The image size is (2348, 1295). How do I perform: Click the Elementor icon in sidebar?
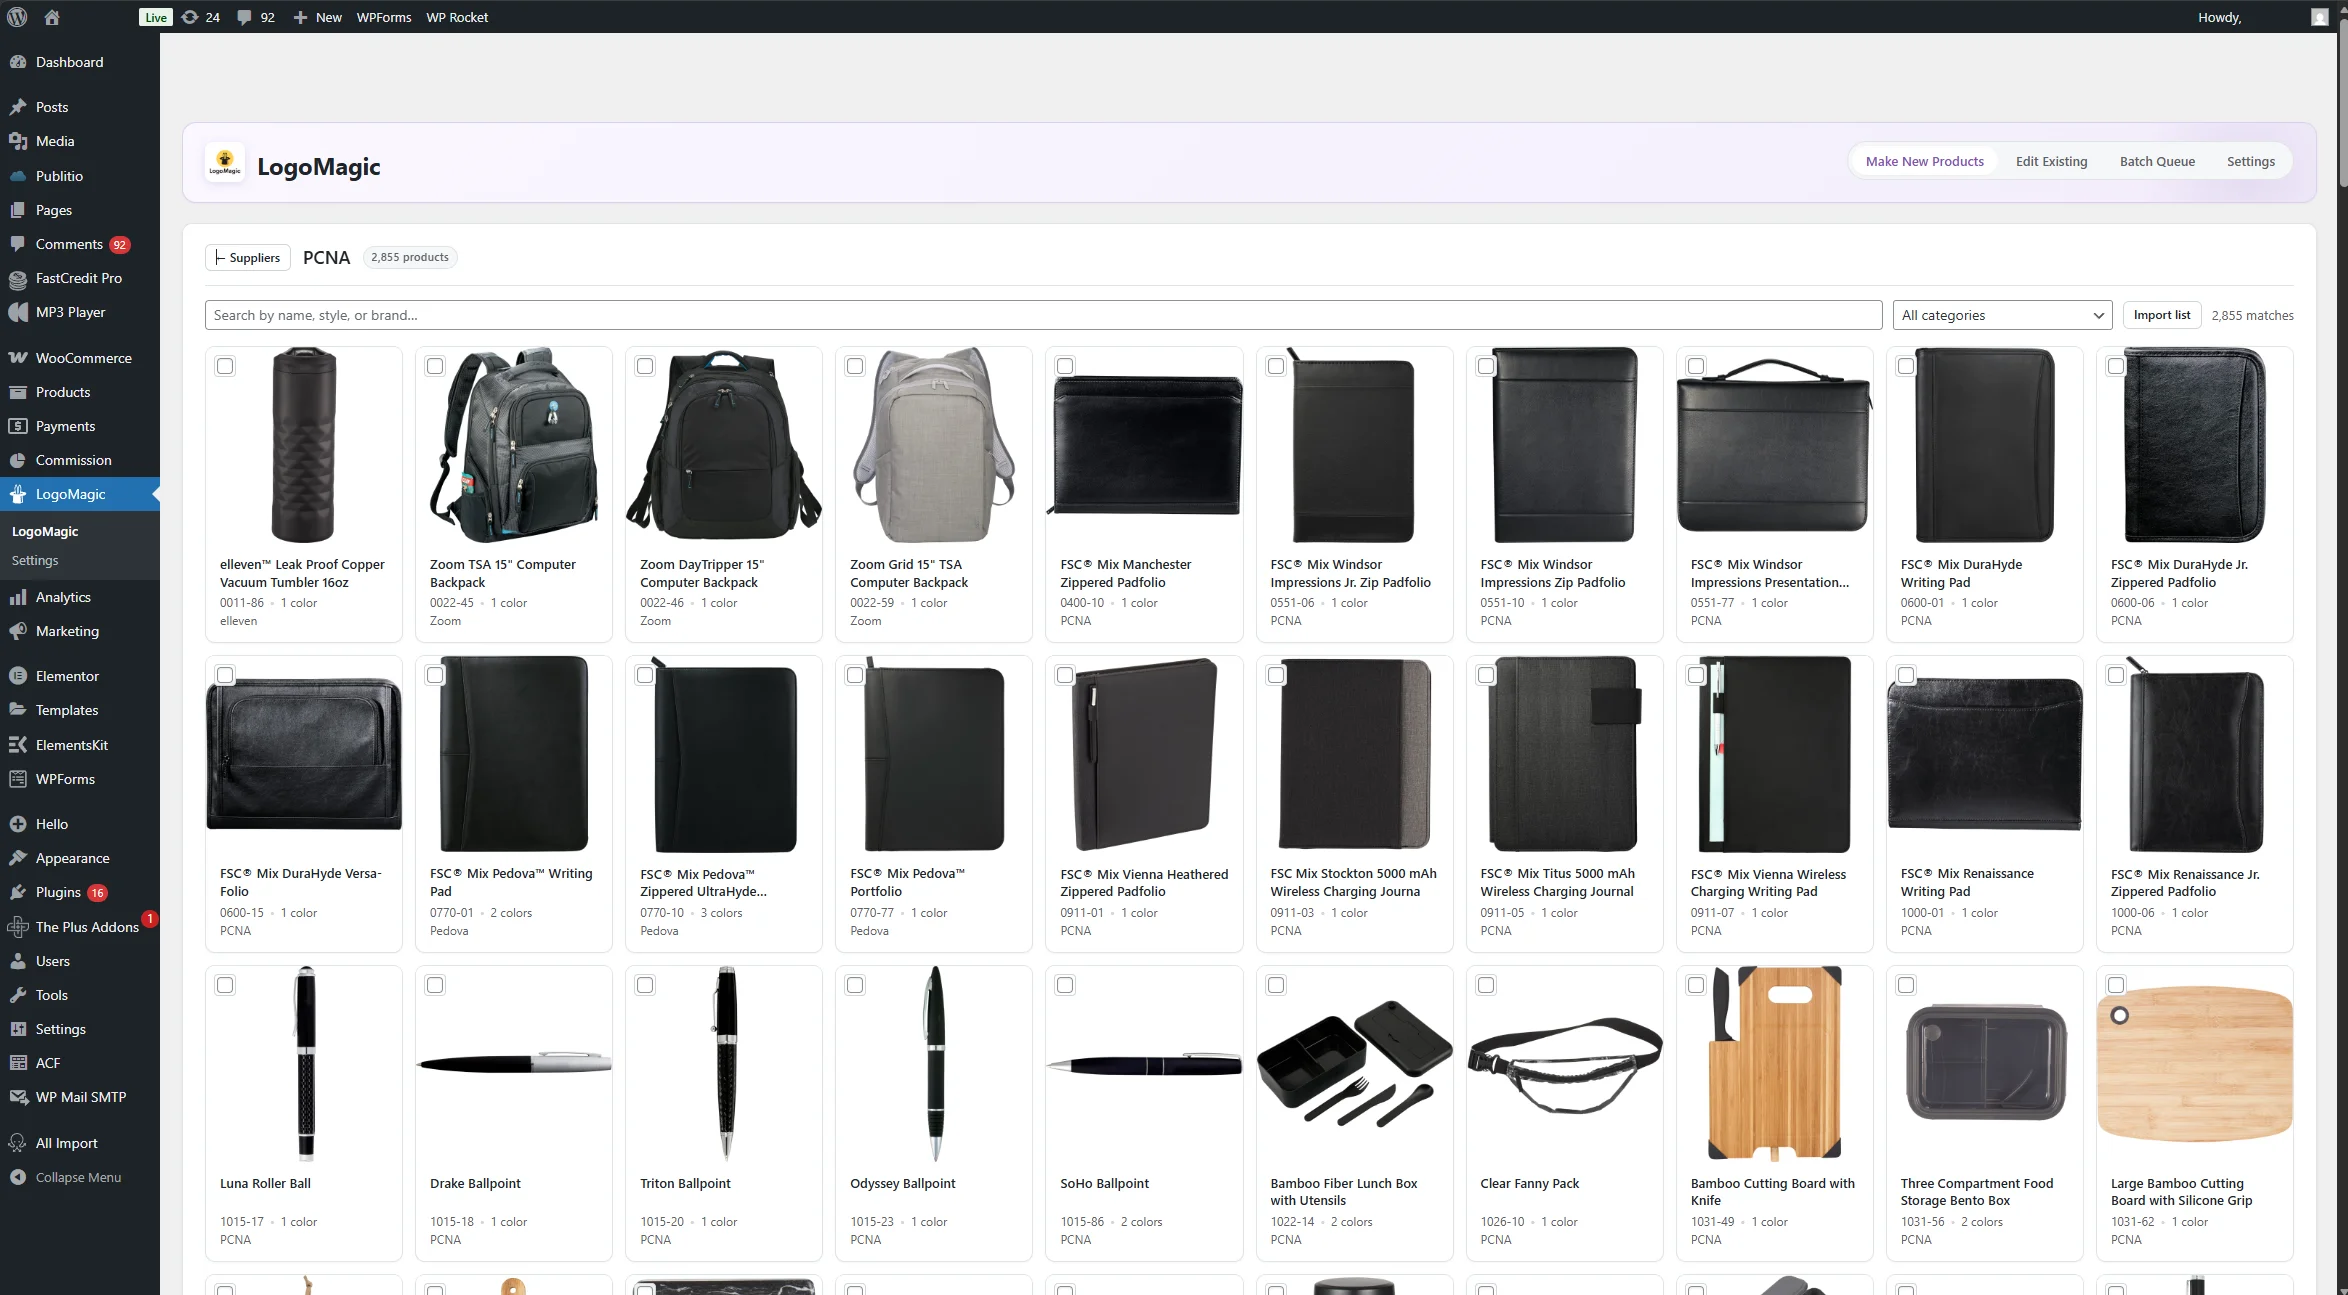click(x=18, y=676)
